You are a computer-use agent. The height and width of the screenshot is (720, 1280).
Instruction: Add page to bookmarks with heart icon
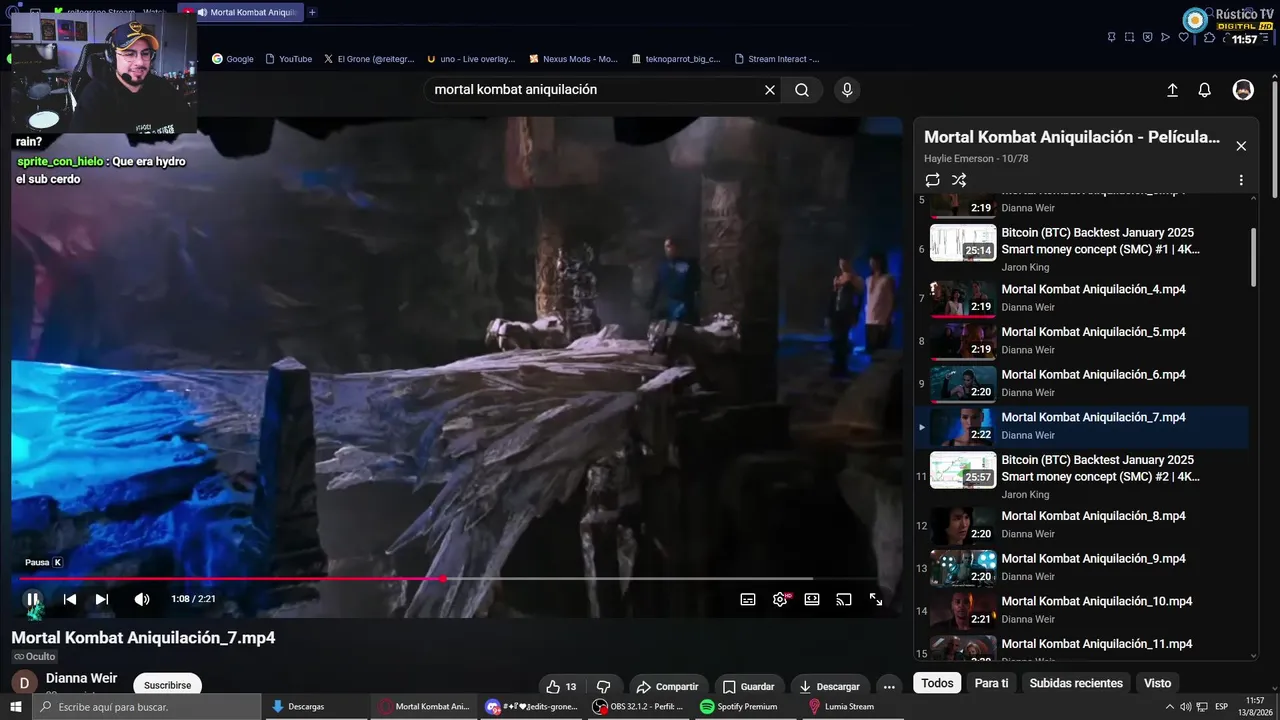tap(1184, 37)
